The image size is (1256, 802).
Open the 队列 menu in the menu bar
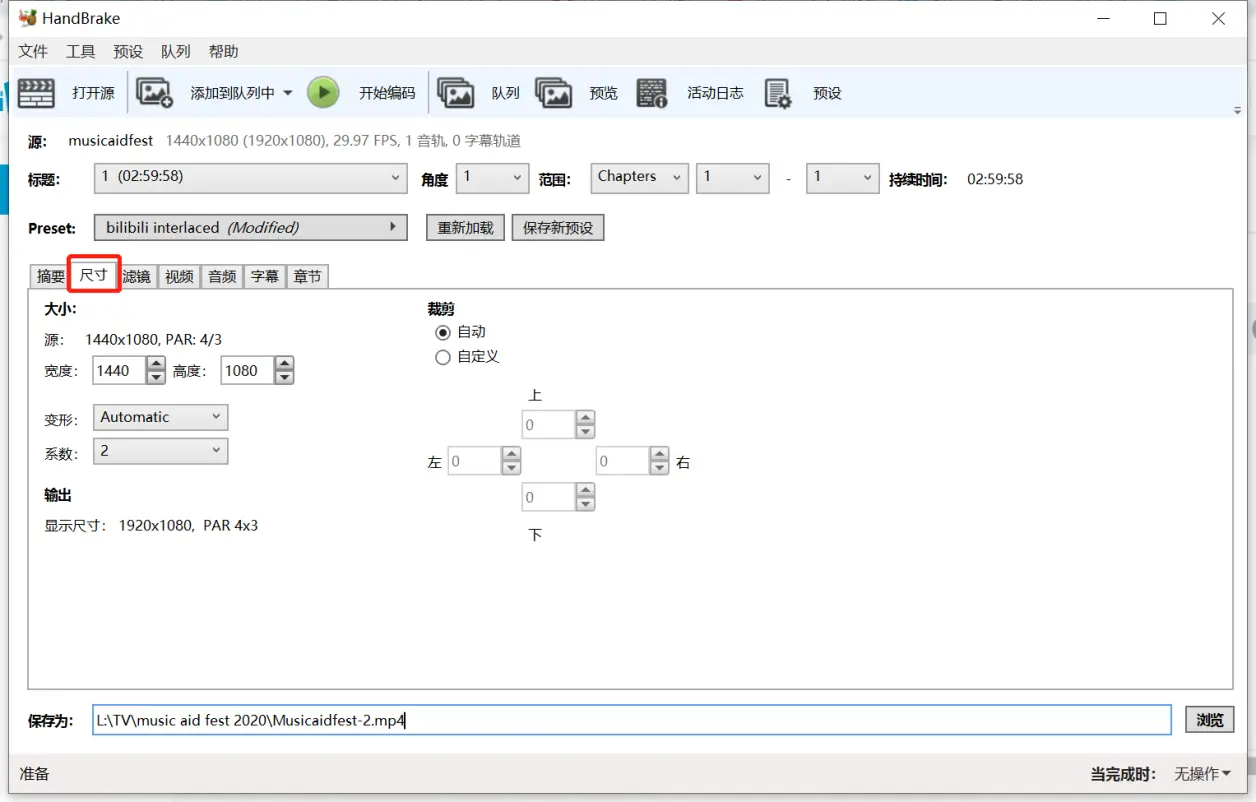pos(176,52)
